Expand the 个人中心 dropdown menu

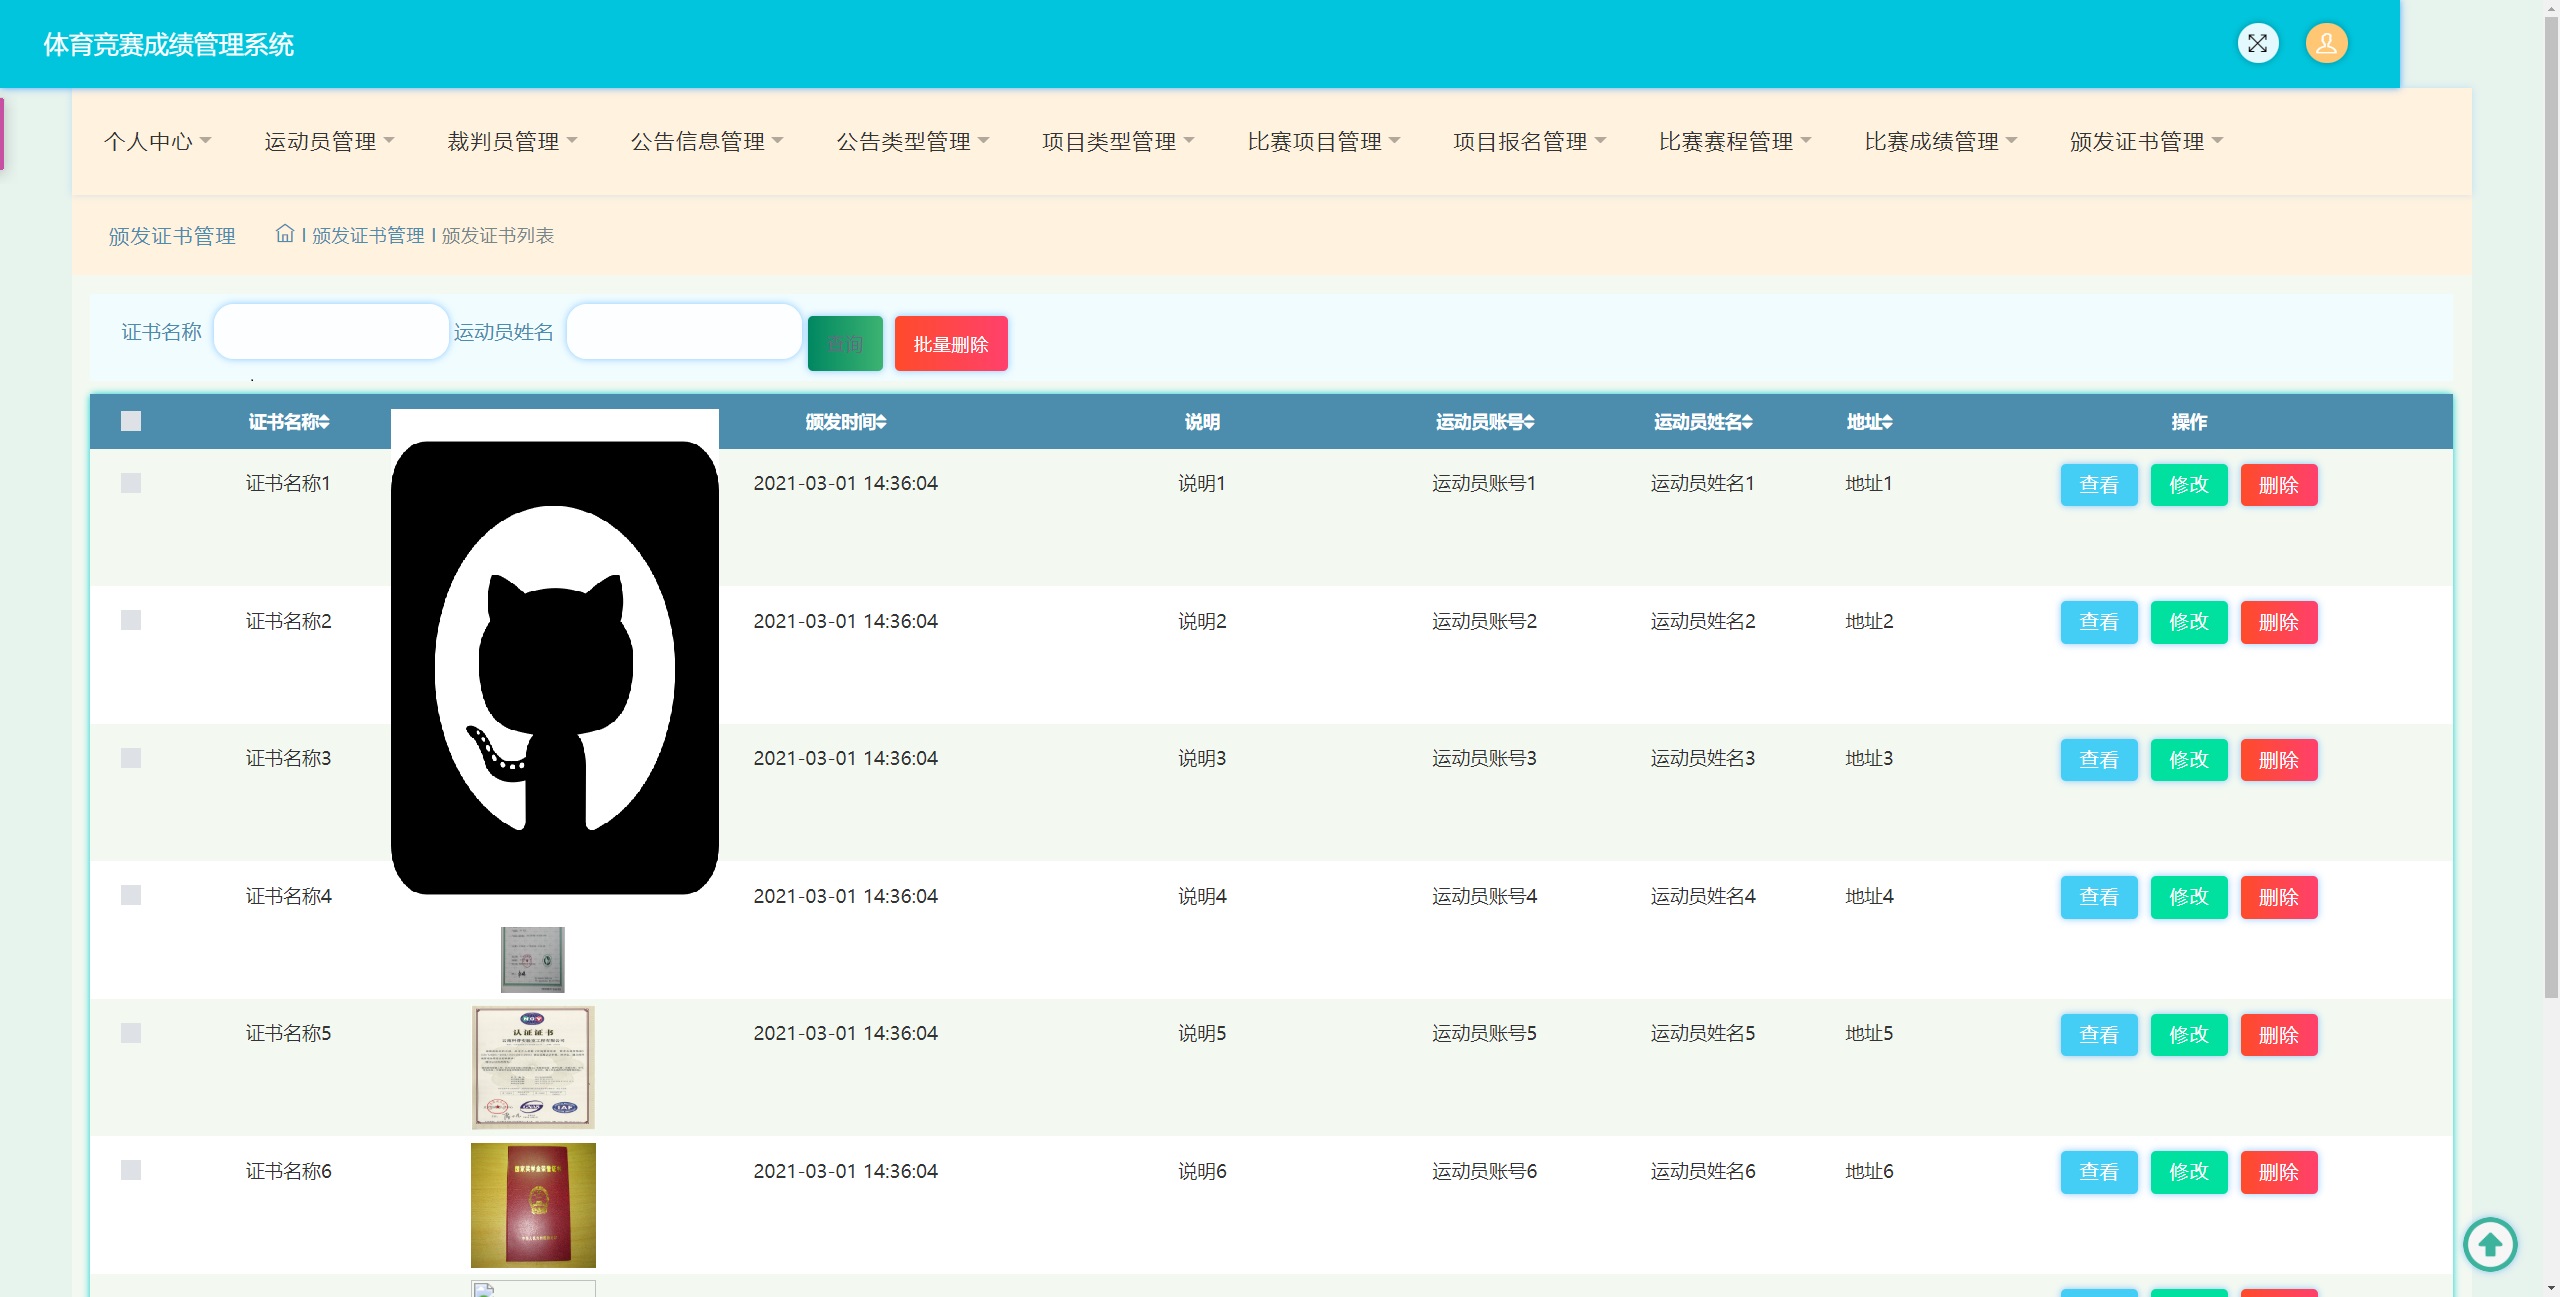click(158, 141)
